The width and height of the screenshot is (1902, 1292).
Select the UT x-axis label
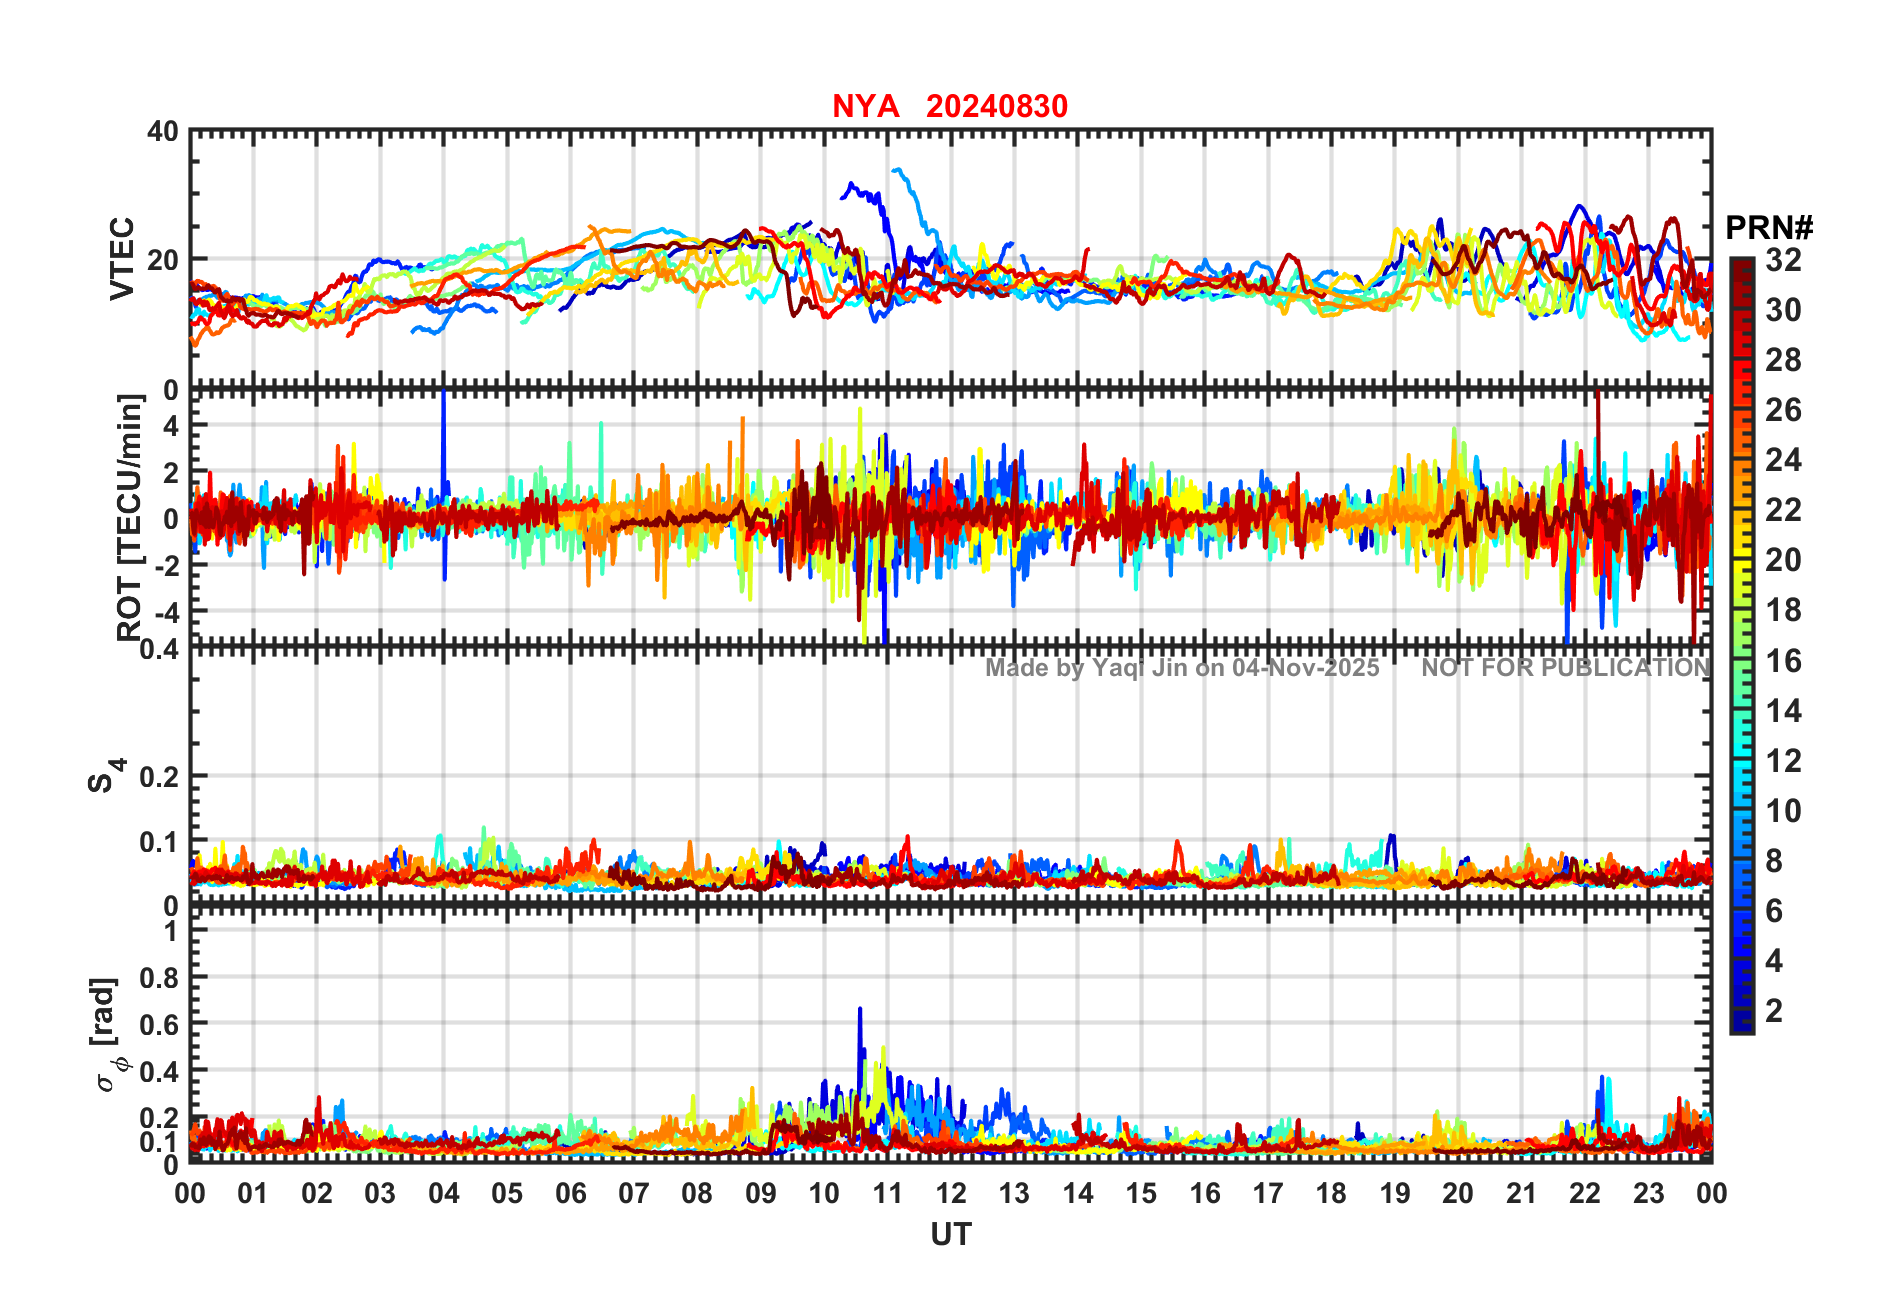click(951, 1235)
